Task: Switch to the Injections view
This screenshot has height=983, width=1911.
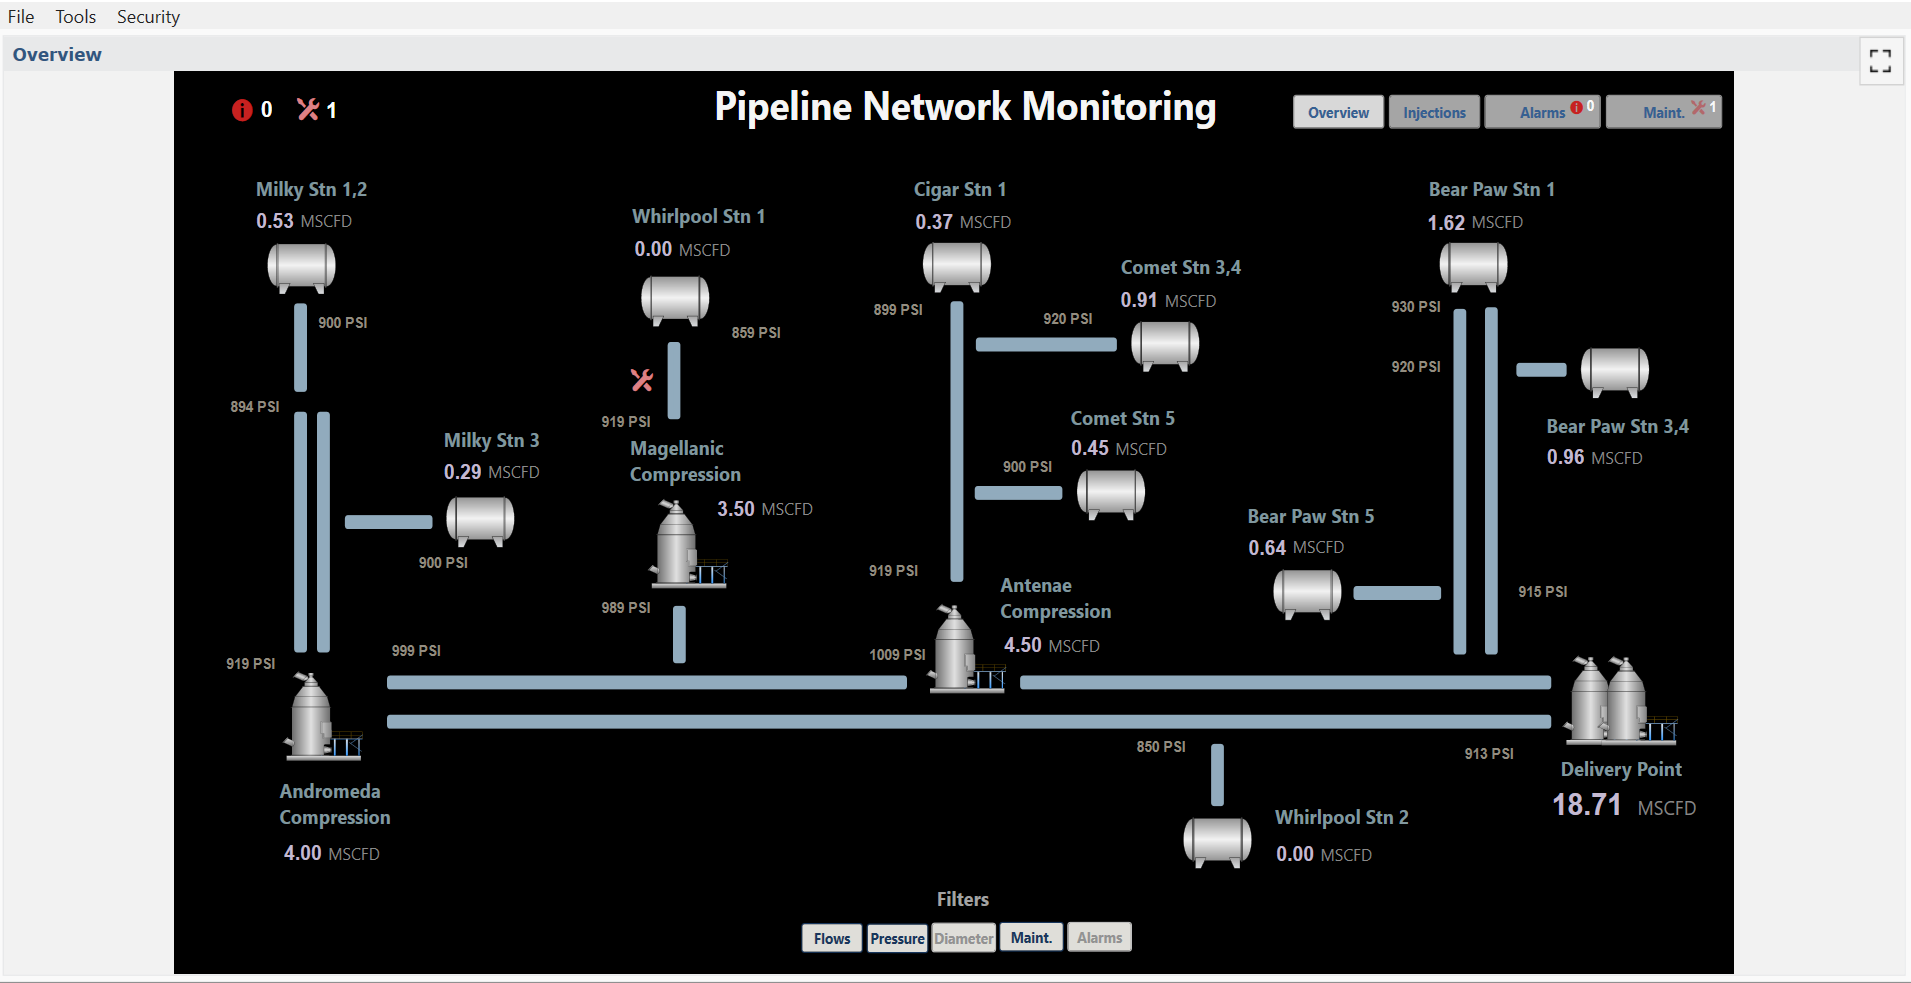Action: coord(1433,111)
